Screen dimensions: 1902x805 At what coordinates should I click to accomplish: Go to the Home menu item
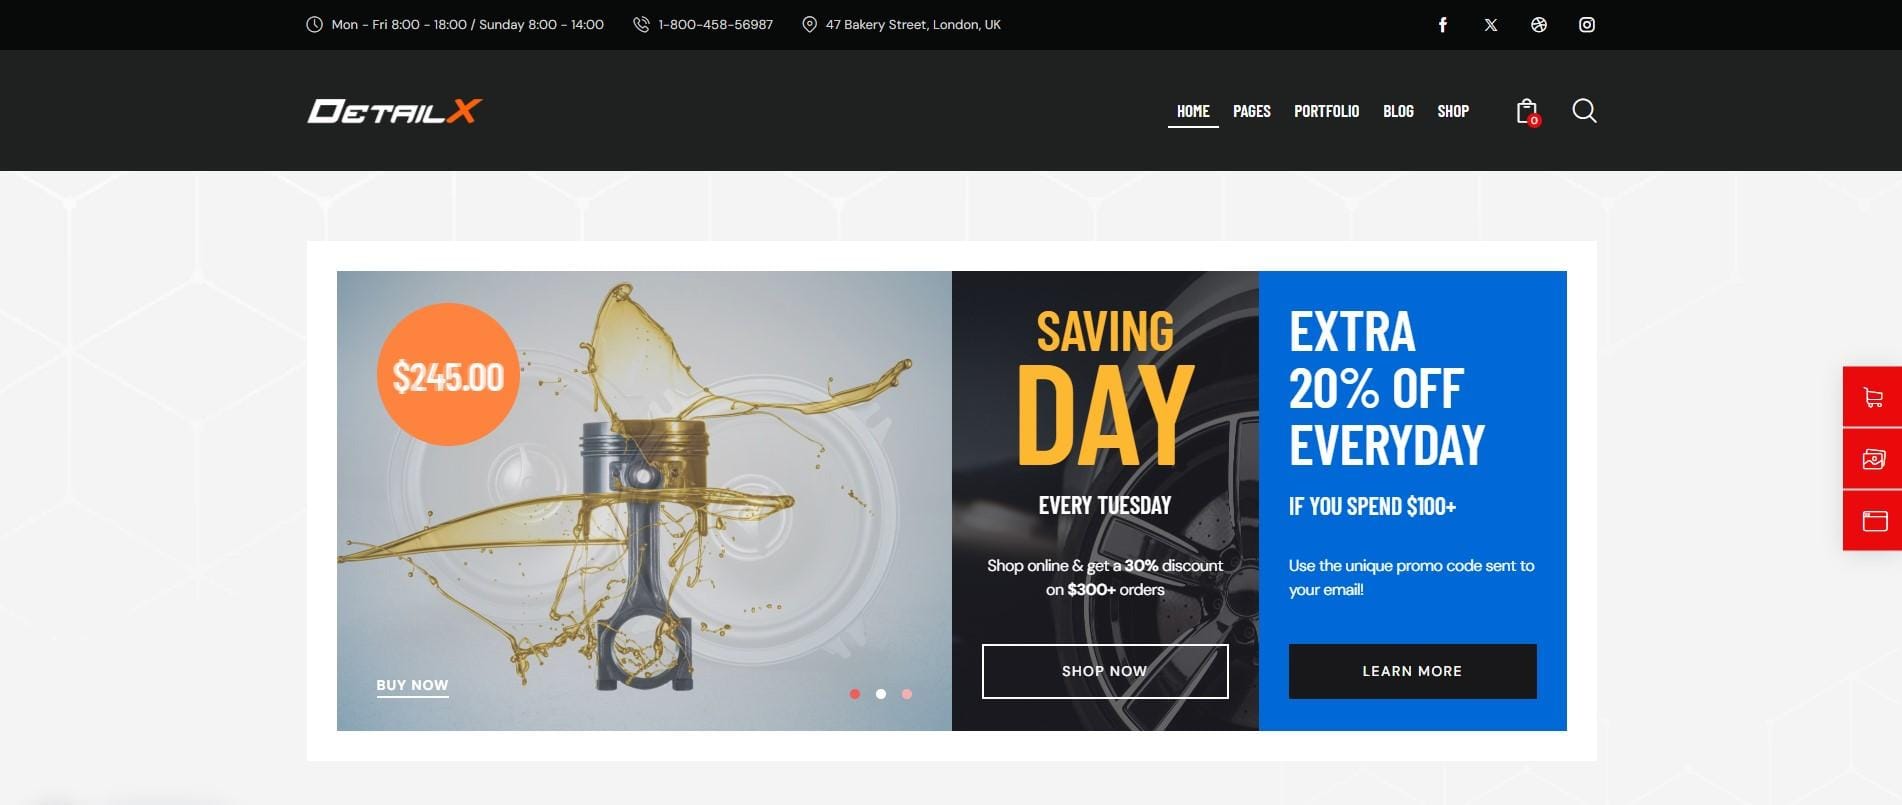point(1193,111)
